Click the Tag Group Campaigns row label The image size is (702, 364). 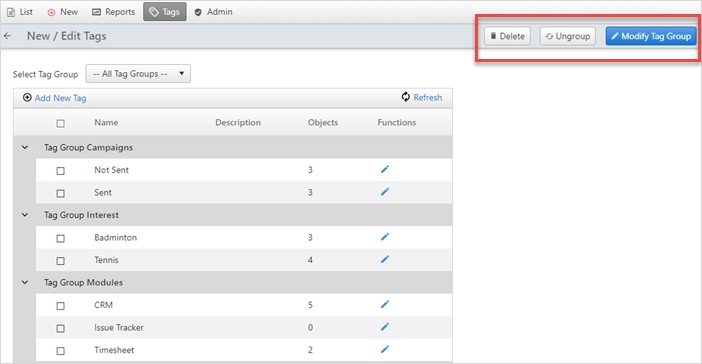tap(88, 147)
